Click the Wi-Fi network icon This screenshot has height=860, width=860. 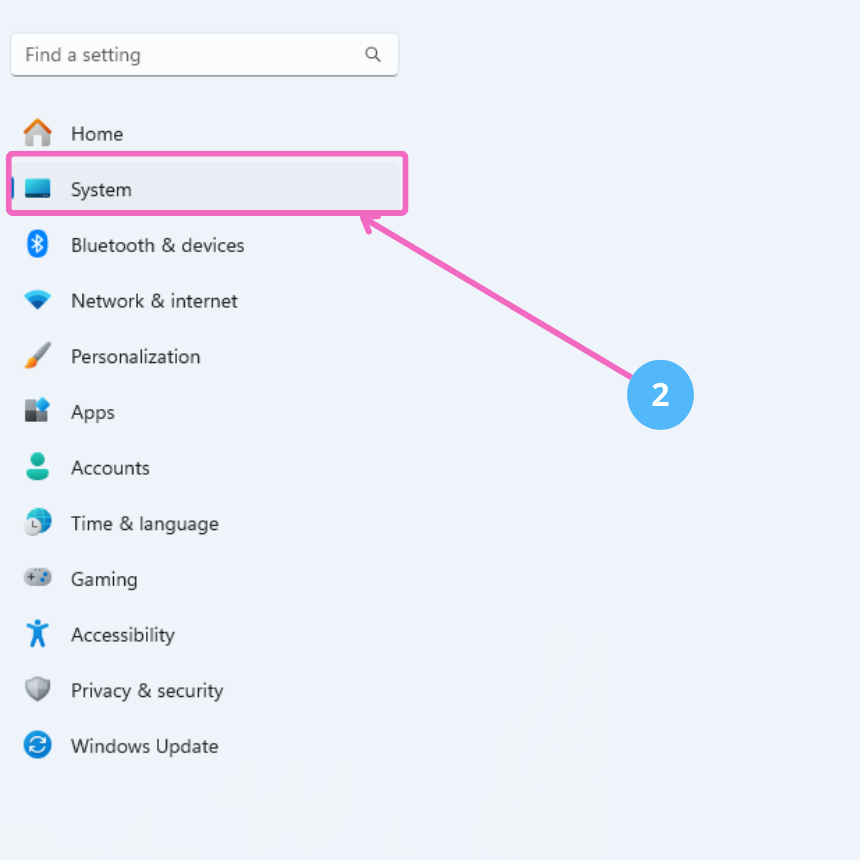(x=38, y=300)
